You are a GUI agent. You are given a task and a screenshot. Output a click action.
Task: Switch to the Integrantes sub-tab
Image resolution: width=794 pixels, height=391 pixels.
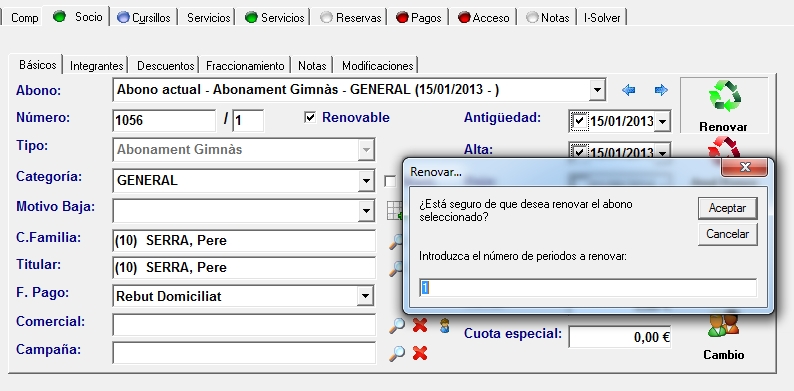point(97,66)
